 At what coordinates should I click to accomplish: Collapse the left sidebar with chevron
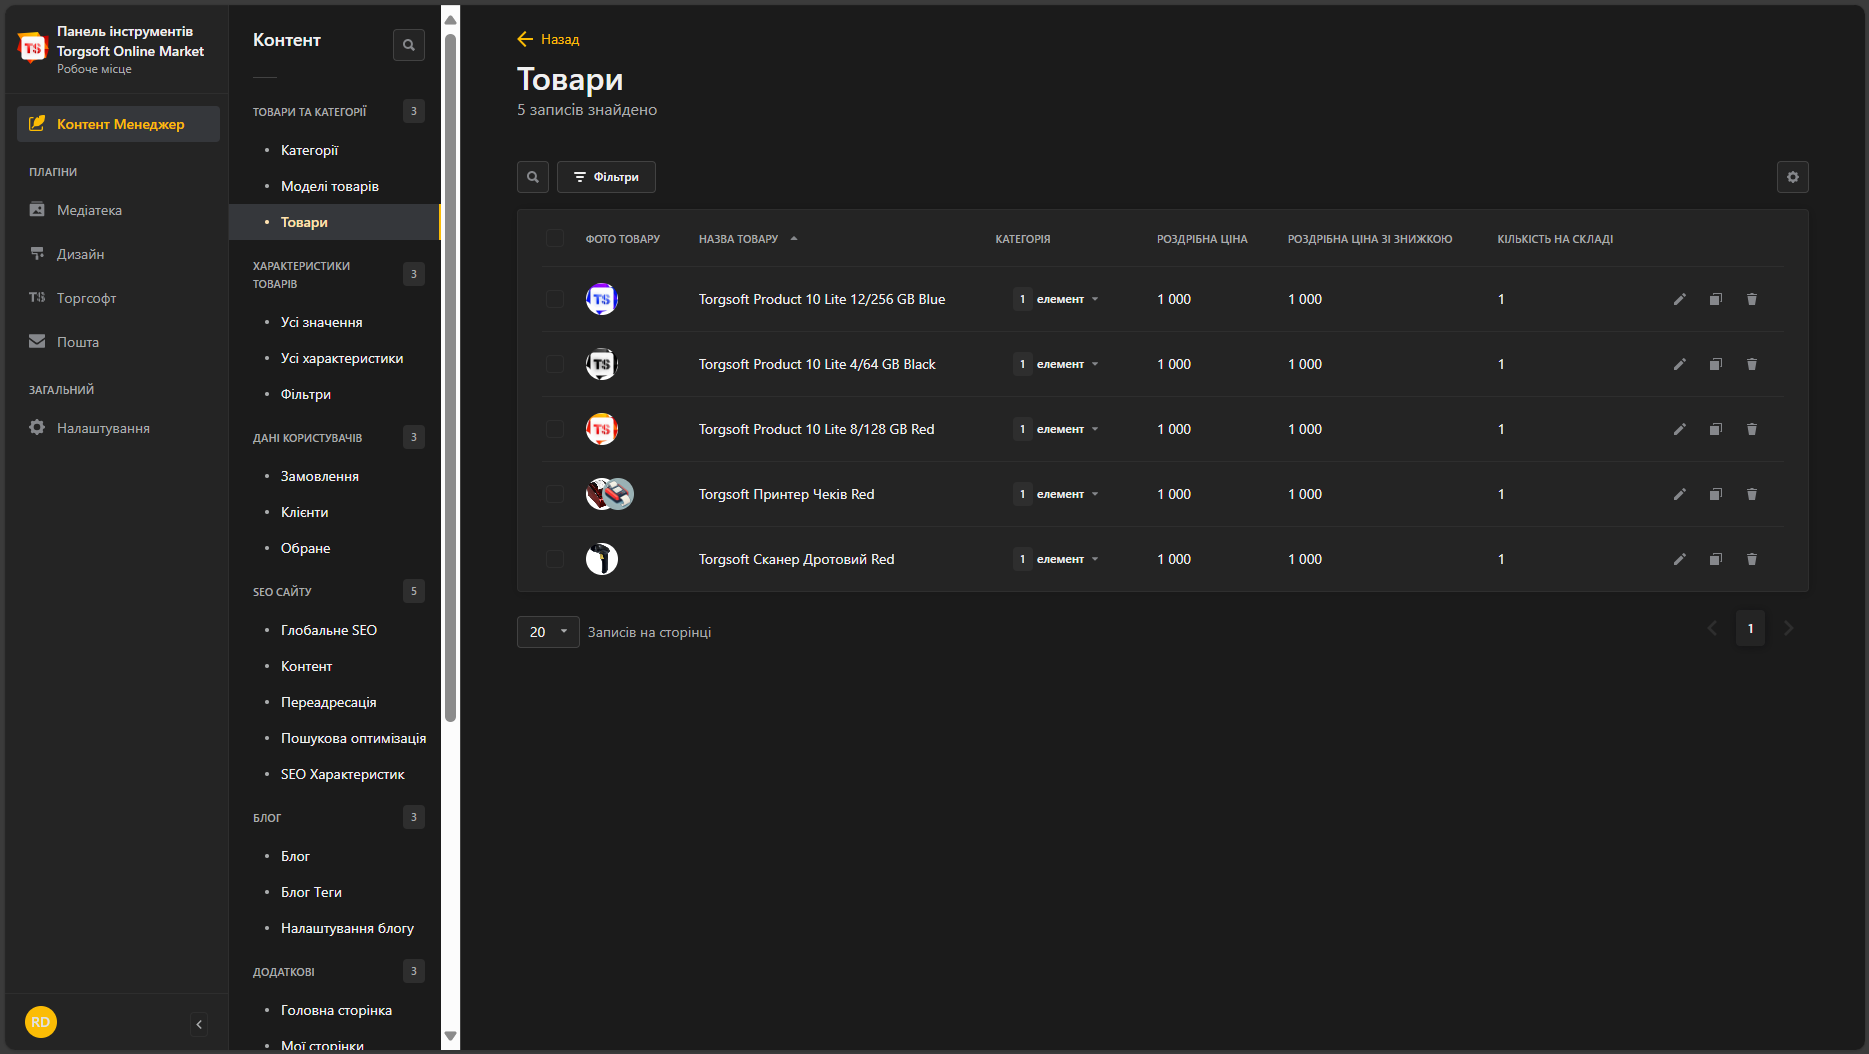(x=199, y=1024)
